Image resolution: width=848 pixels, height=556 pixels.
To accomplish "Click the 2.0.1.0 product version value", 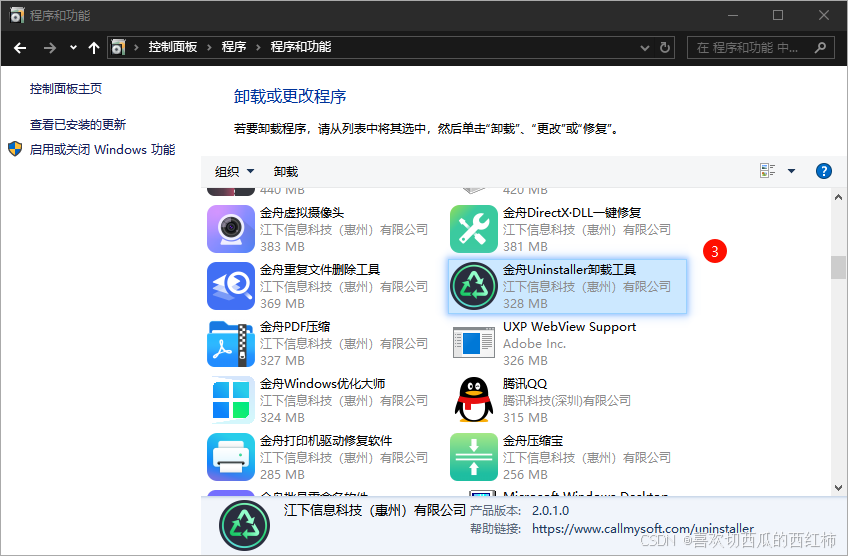I will click(x=551, y=511).
